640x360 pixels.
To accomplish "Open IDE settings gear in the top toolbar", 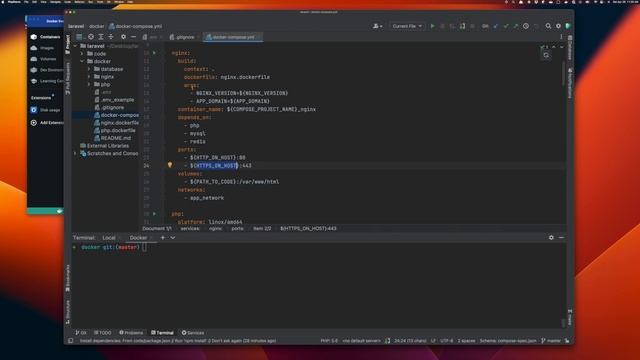I will pos(558,26).
